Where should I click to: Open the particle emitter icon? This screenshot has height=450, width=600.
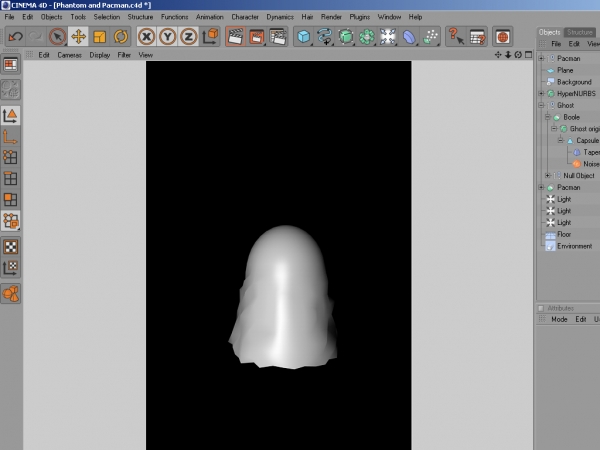tap(430, 37)
